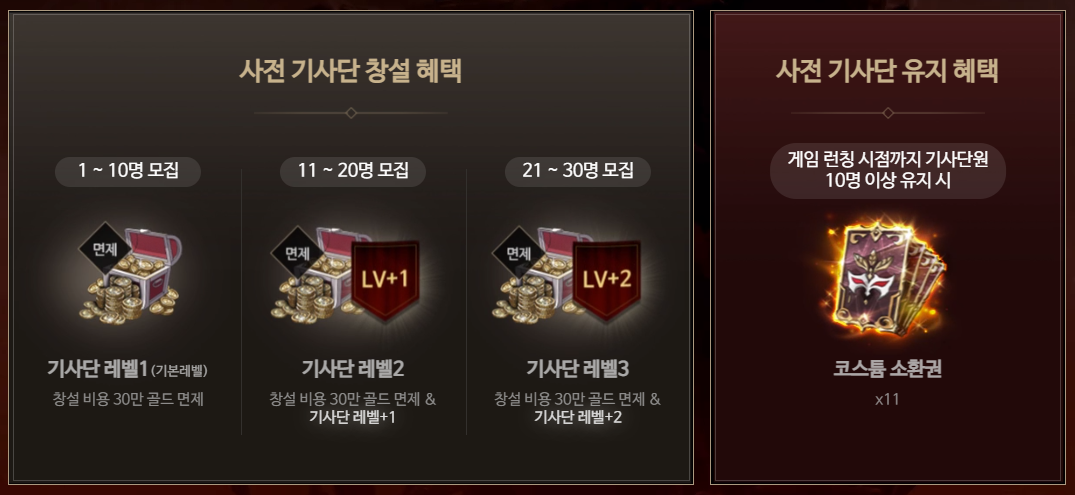Click the 기사단 레벨3 title text

[577, 369]
